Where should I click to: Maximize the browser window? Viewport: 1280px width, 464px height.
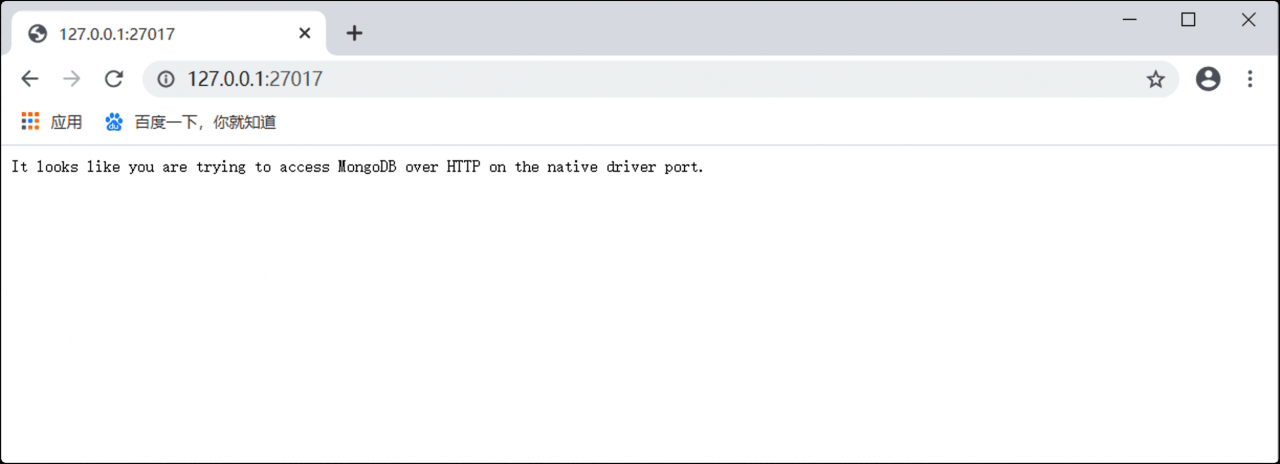click(1188, 19)
